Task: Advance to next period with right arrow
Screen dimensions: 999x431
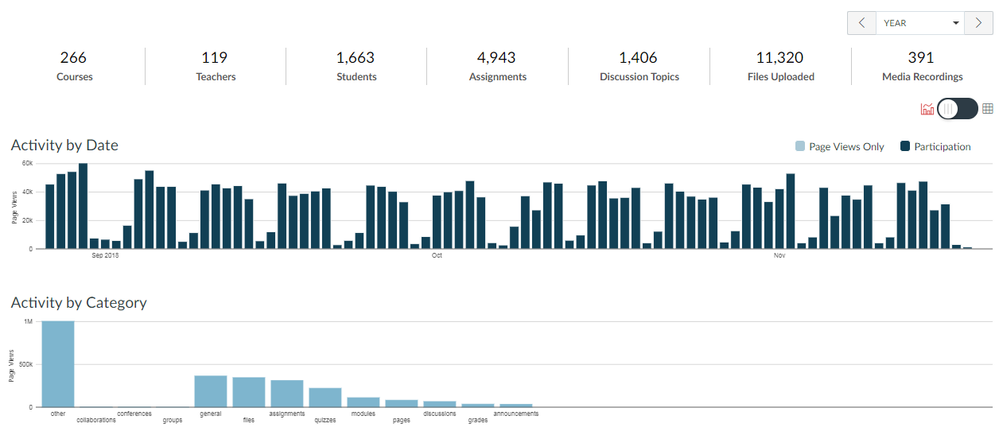Action: pyautogui.click(x=979, y=23)
